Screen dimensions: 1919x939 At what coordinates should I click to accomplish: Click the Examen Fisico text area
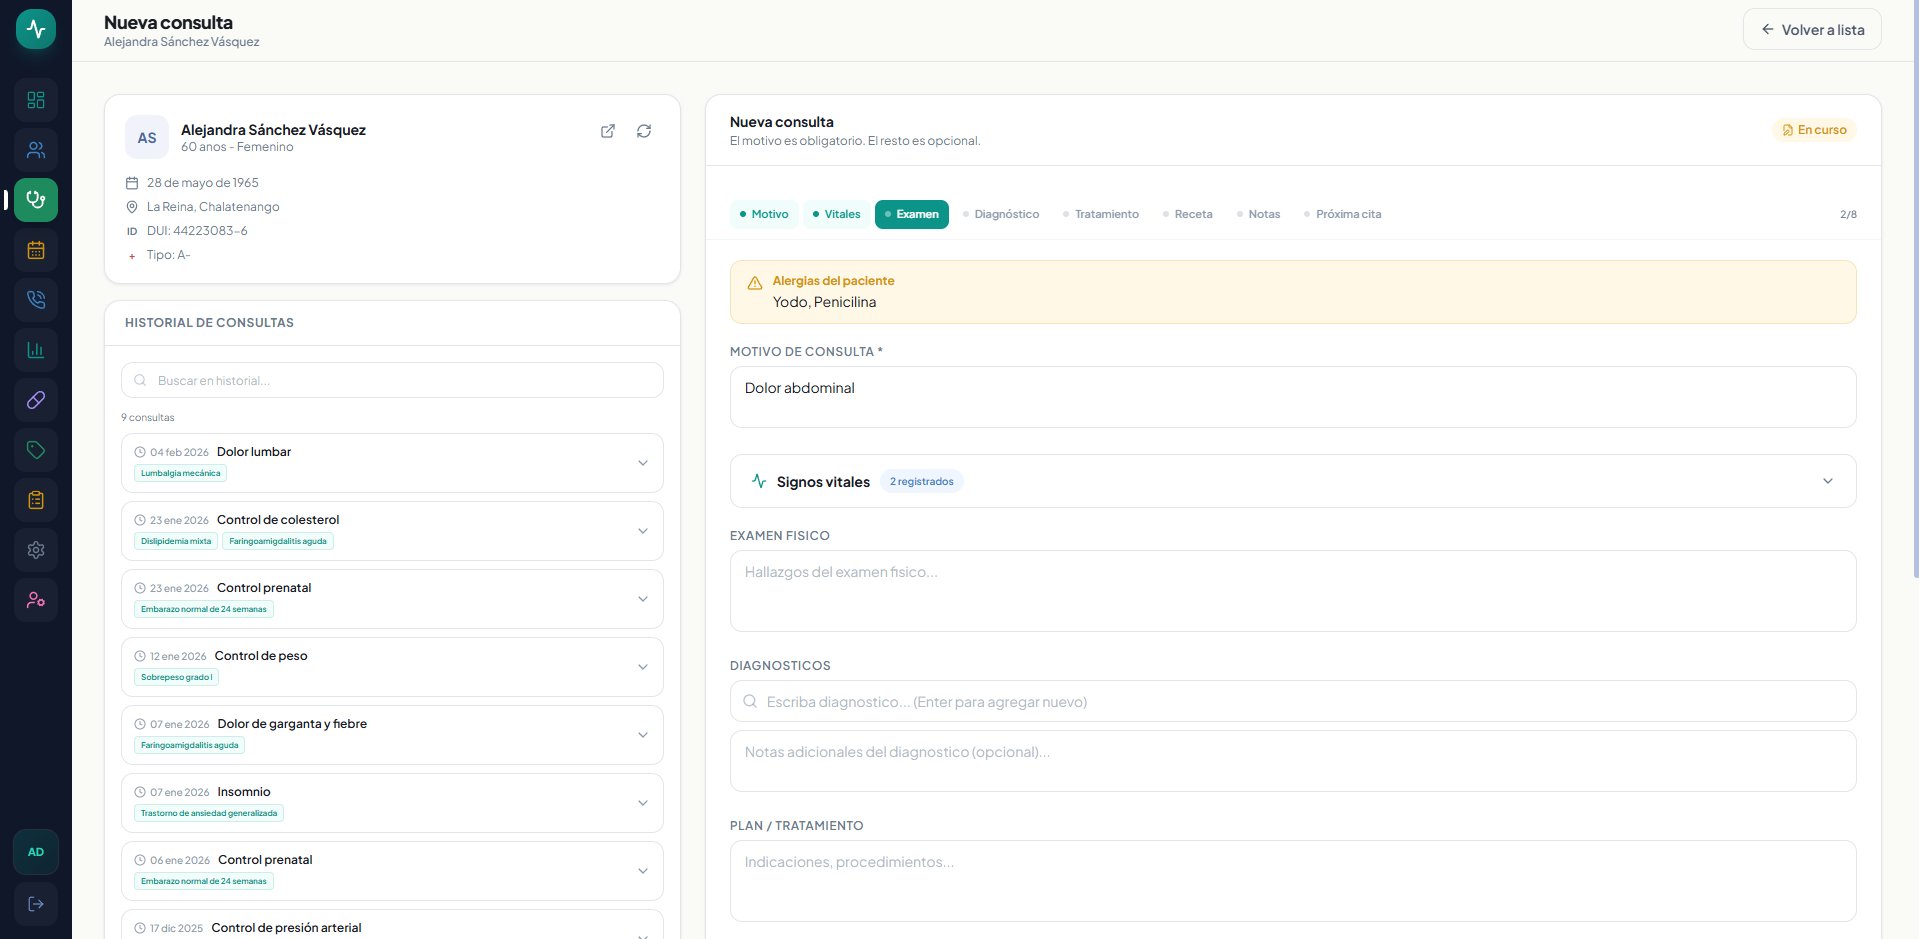click(x=1292, y=591)
